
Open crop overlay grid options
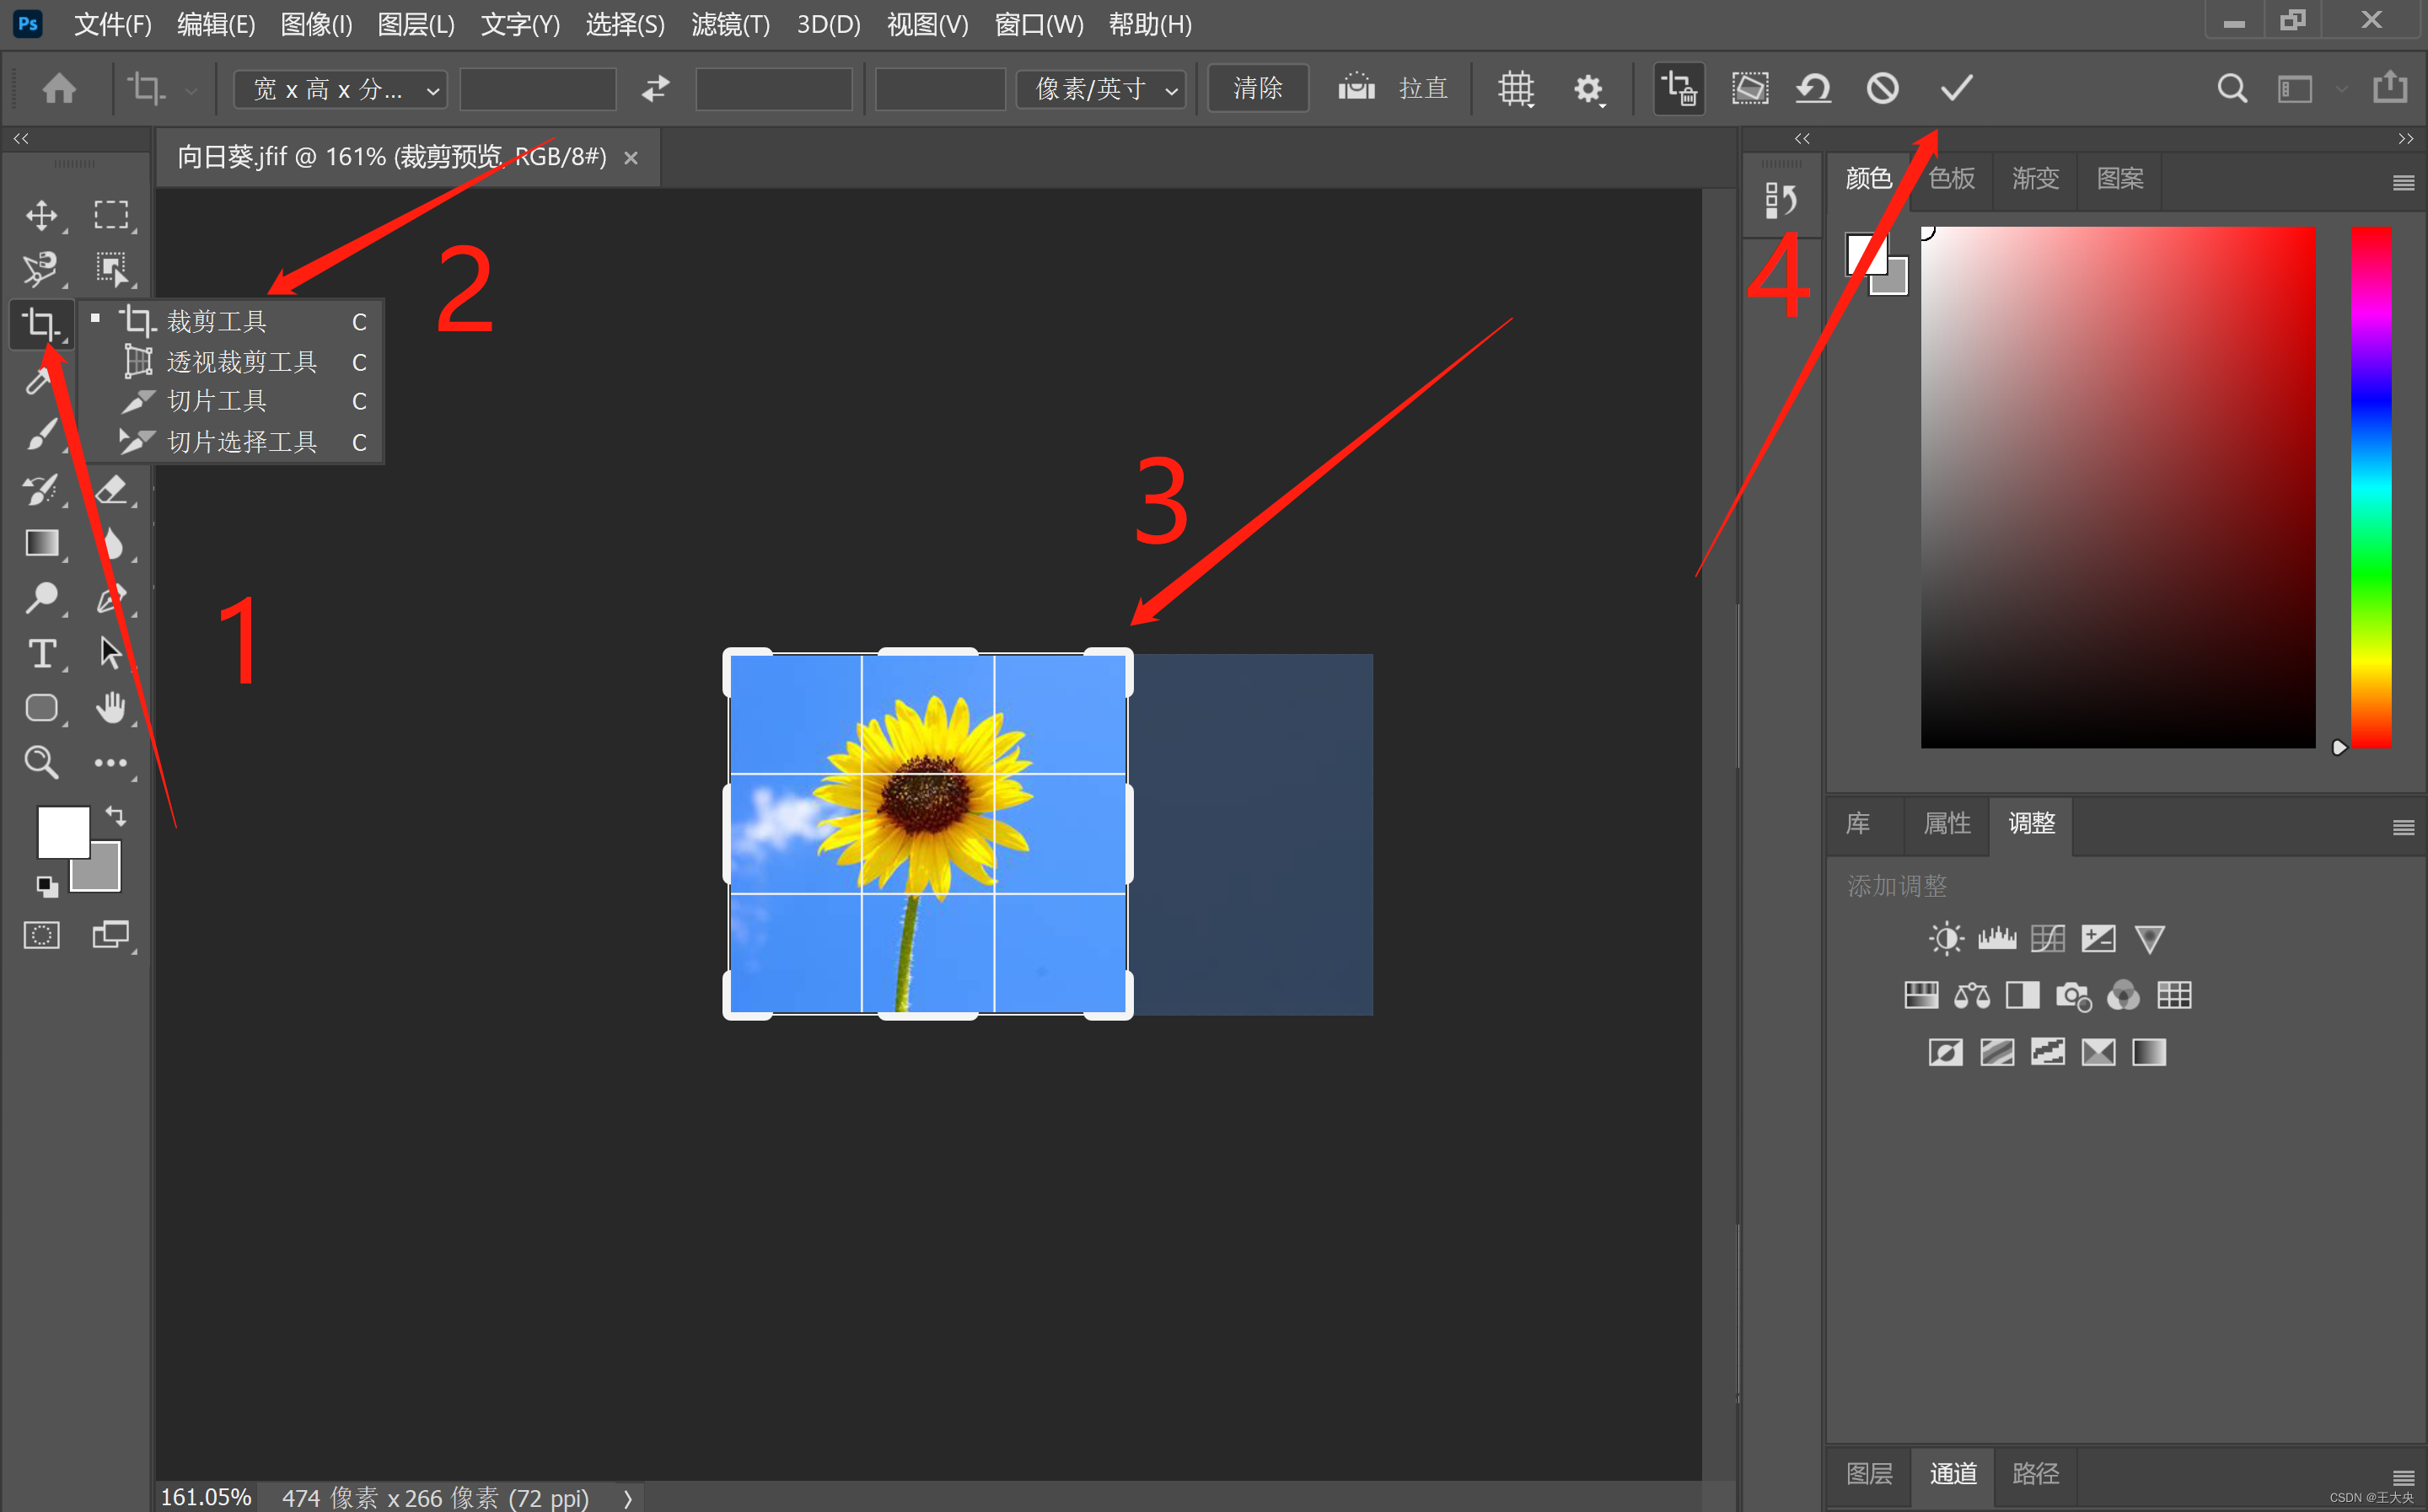(x=1516, y=89)
